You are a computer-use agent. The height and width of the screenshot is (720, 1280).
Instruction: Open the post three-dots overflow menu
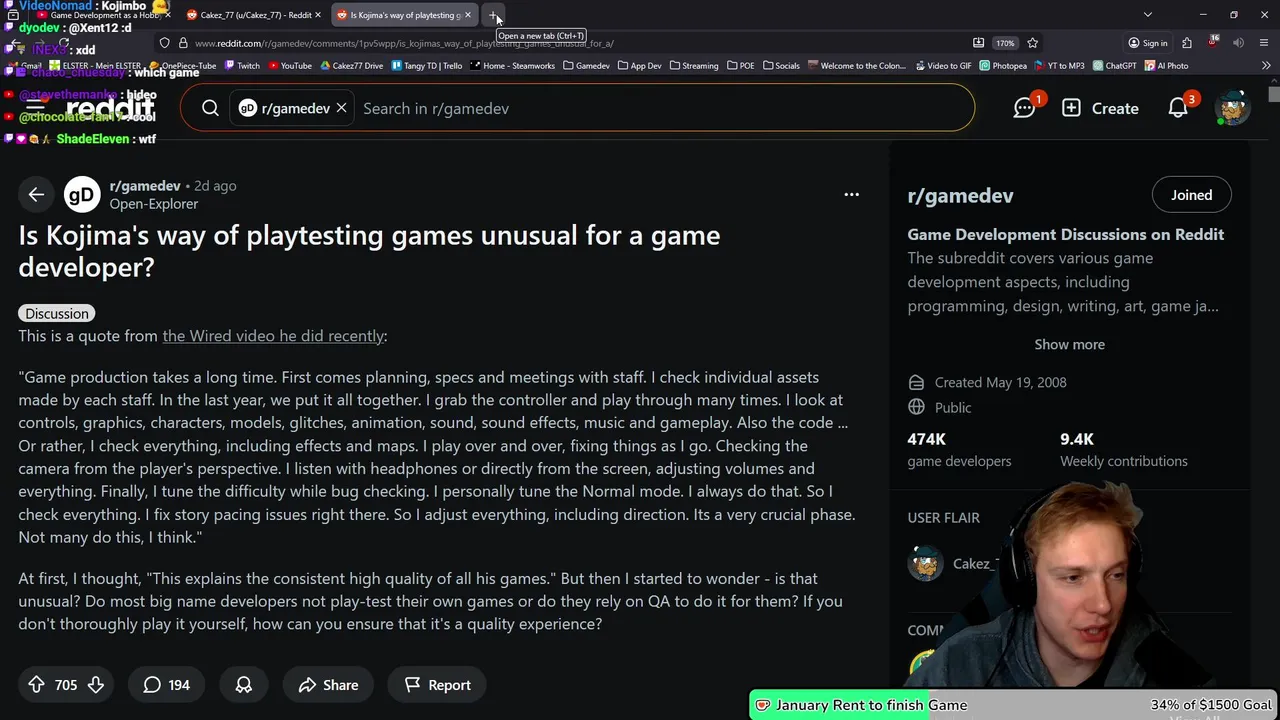click(x=851, y=195)
